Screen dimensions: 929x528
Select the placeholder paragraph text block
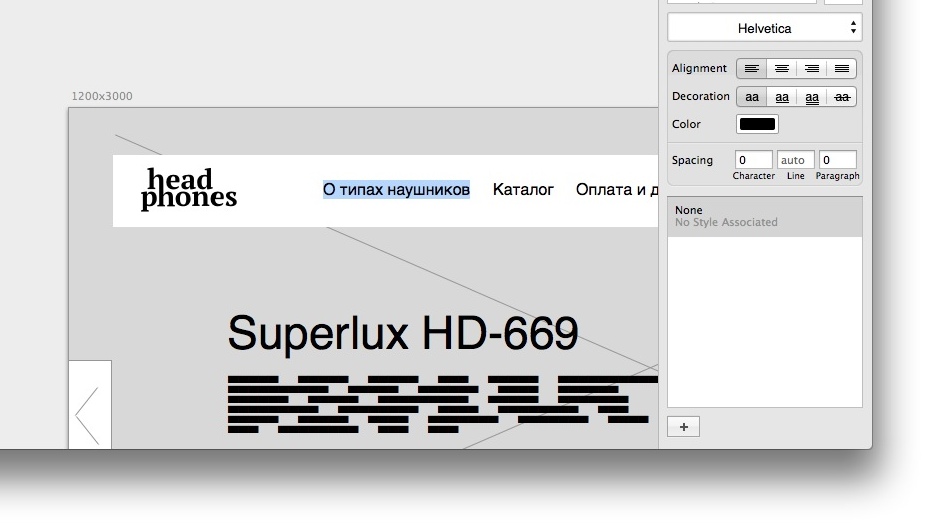443,404
